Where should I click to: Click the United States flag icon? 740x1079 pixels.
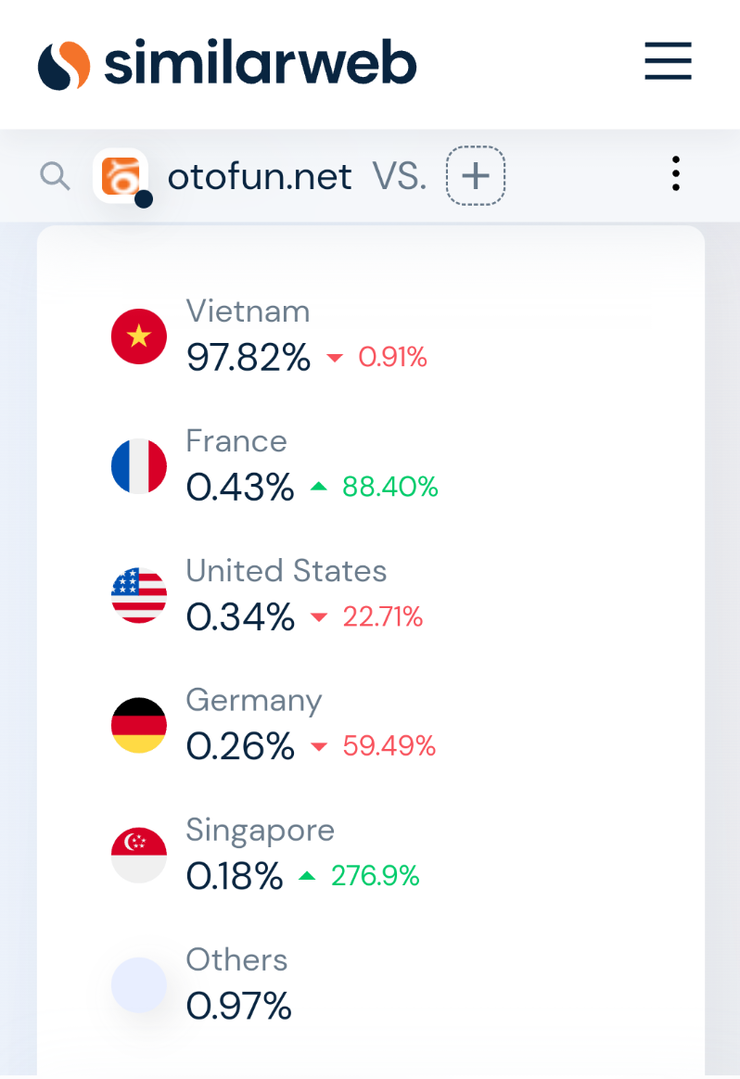coord(139,596)
